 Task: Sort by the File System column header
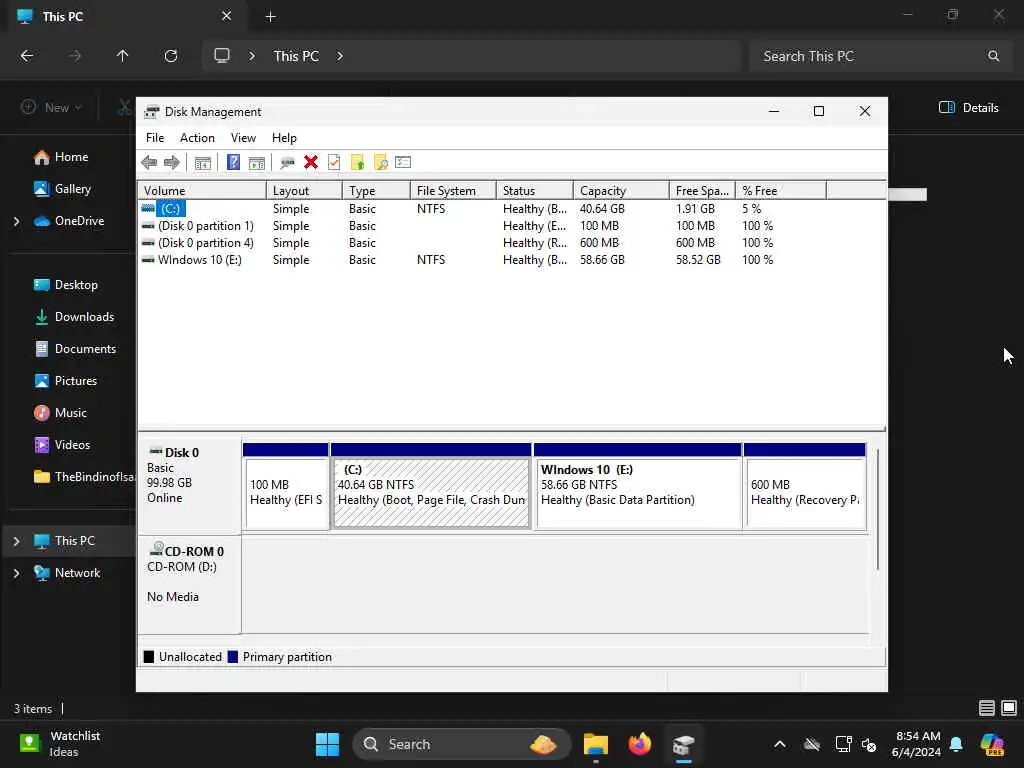(453, 191)
